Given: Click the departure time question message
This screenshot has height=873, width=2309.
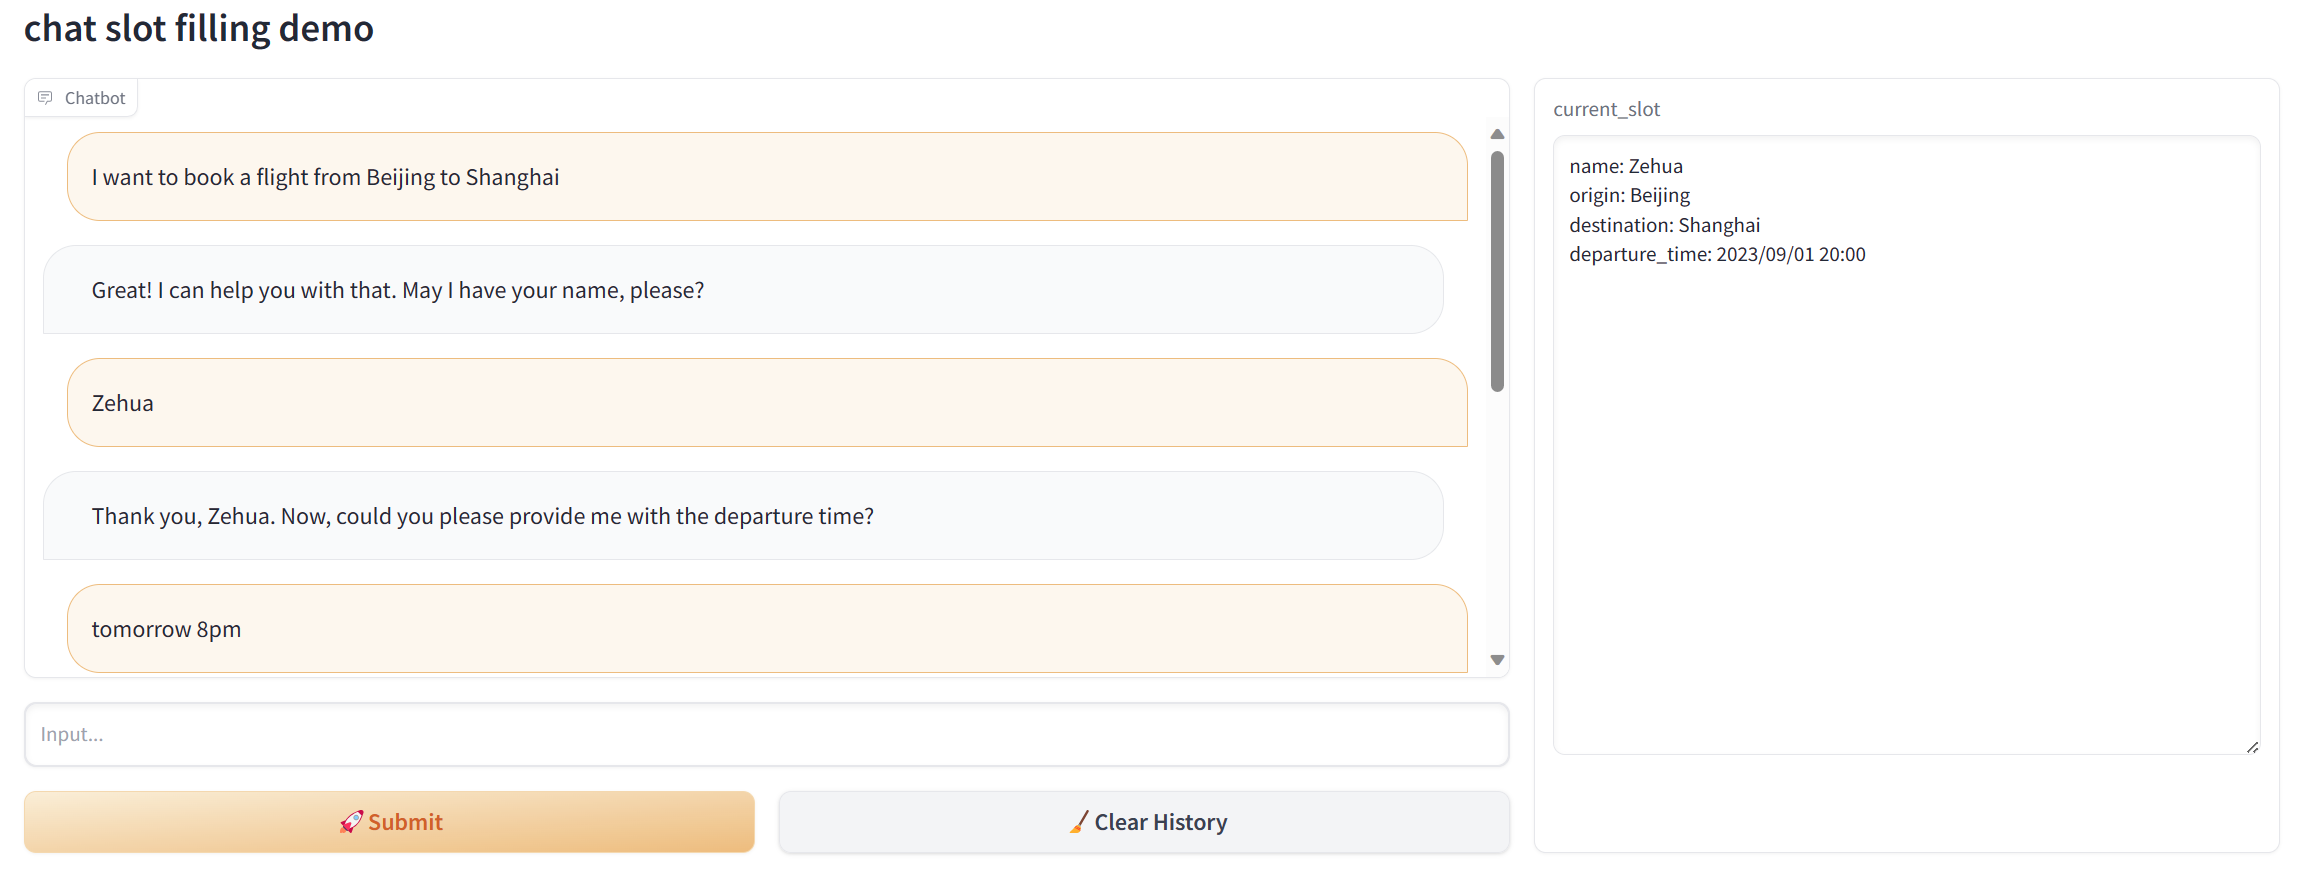Looking at the screenshot, I should 743,516.
